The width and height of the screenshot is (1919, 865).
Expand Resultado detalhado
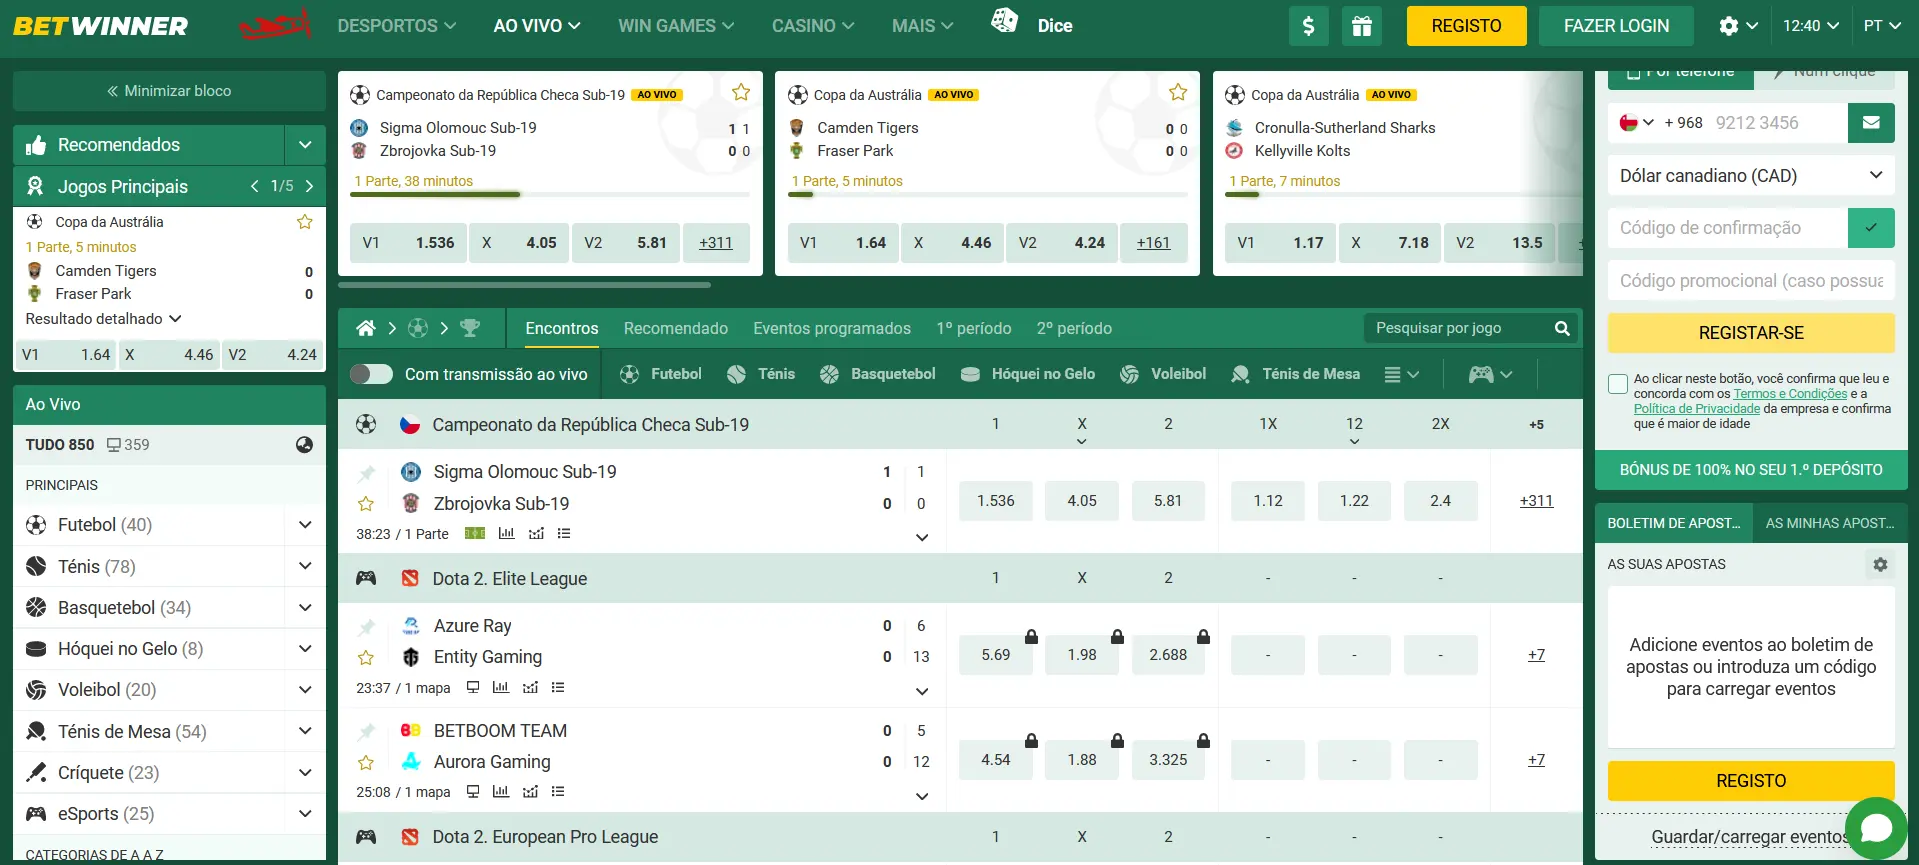tap(103, 319)
